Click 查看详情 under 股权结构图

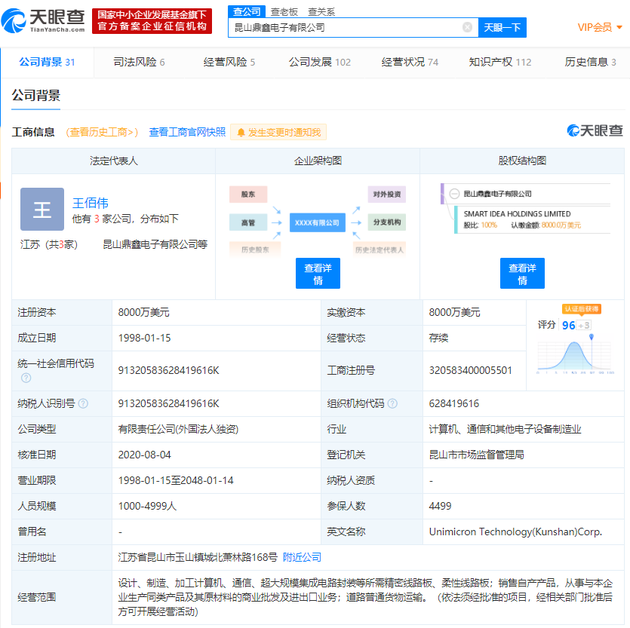coord(522,274)
